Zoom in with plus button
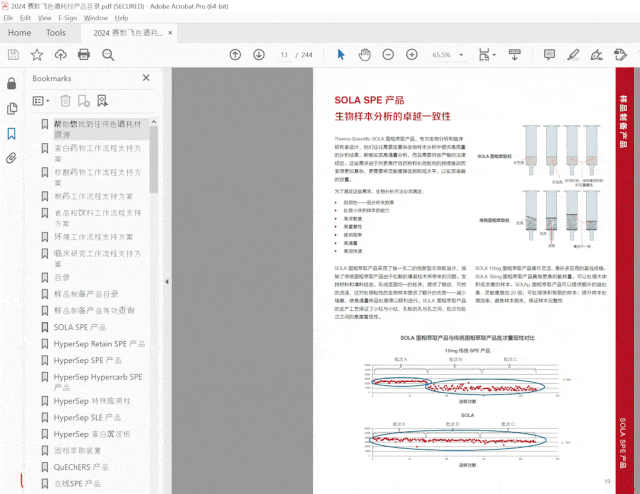This screenshot has height=494, width=640. pos(412,55)
